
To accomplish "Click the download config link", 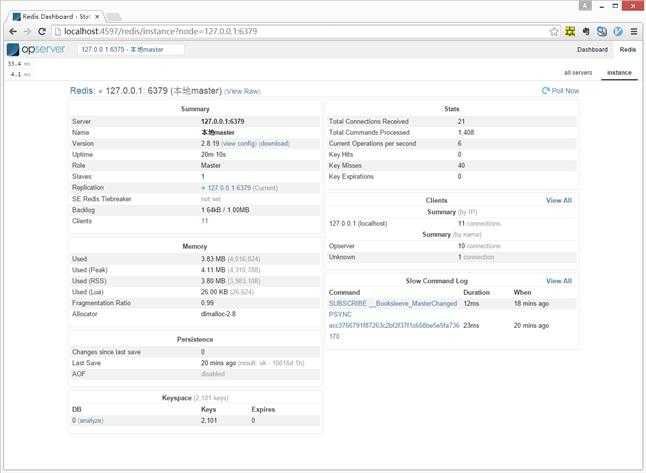I will coord(274,143).
